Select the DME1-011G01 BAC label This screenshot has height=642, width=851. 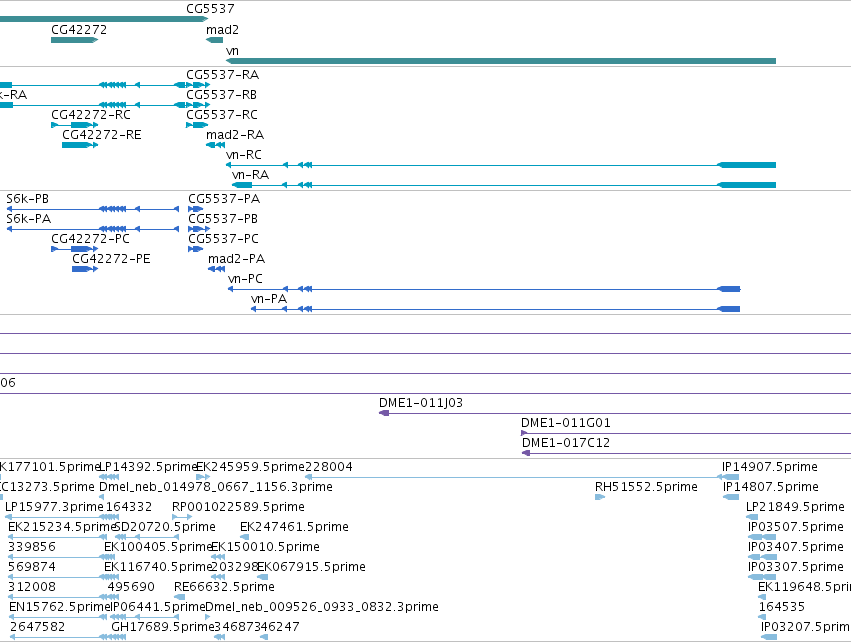(x=566, y=423)
